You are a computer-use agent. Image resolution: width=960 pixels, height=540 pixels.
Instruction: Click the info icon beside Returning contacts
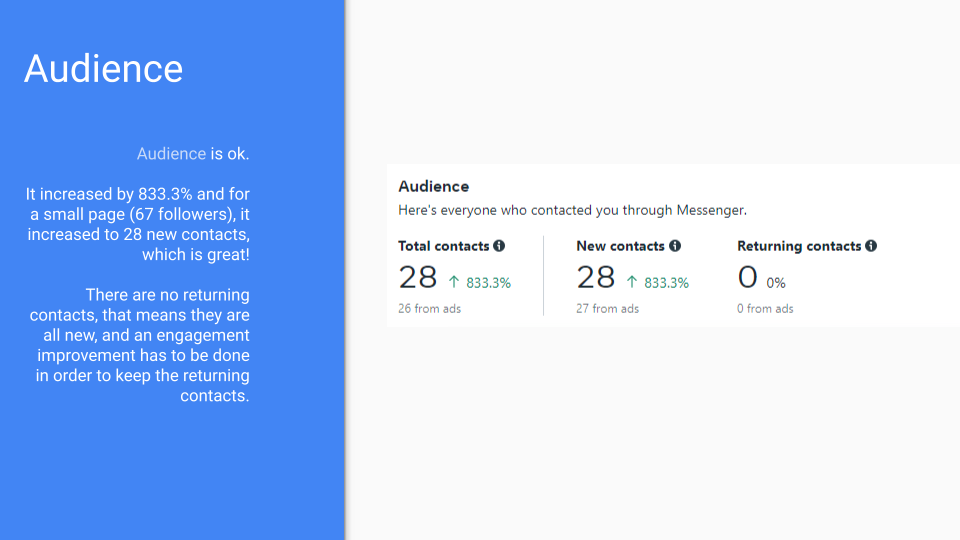pos(871,246)
